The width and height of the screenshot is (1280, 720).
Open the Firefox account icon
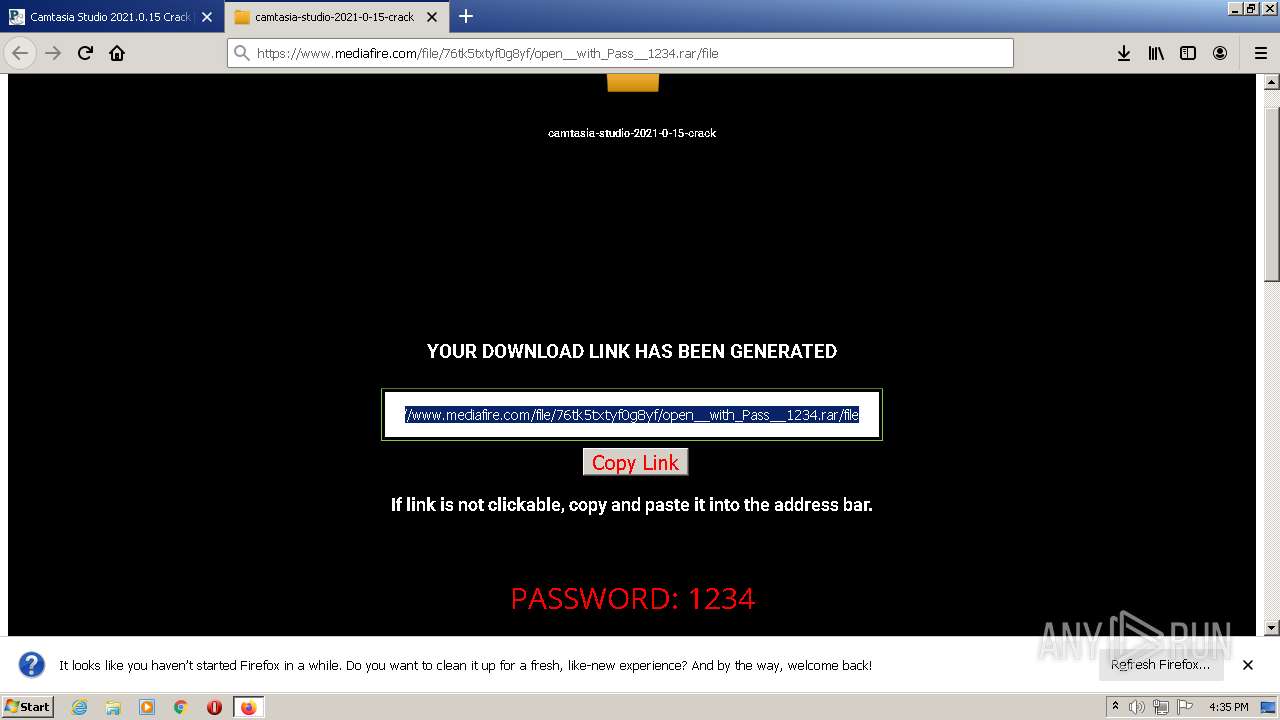click(x=1220, y=53)
